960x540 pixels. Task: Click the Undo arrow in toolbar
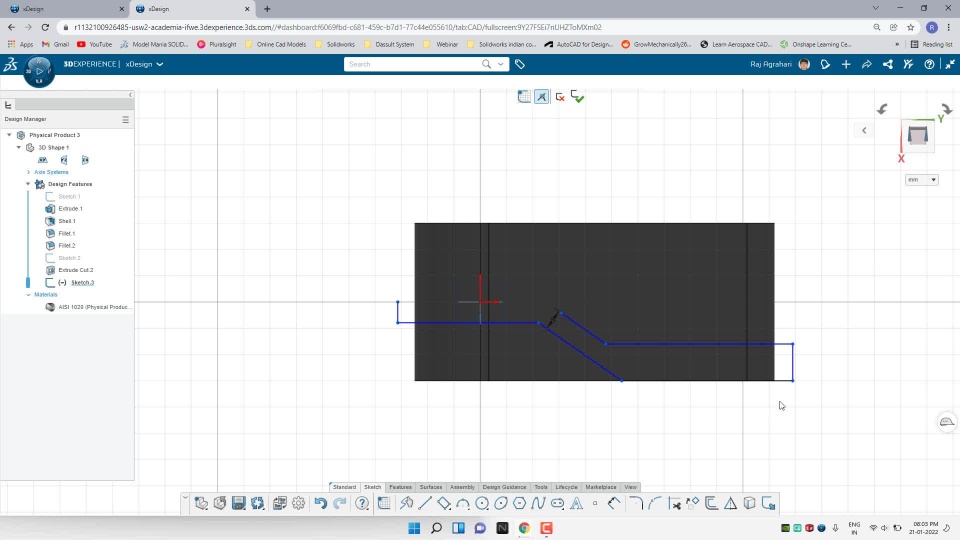320,503
